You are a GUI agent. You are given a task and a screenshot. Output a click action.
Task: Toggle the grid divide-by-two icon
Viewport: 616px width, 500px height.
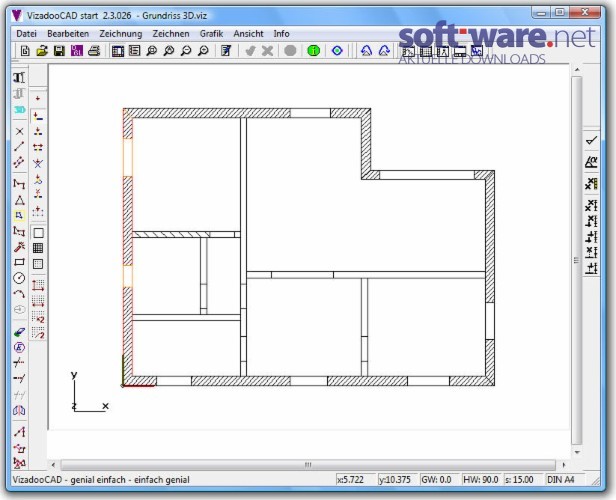point(38,333)
